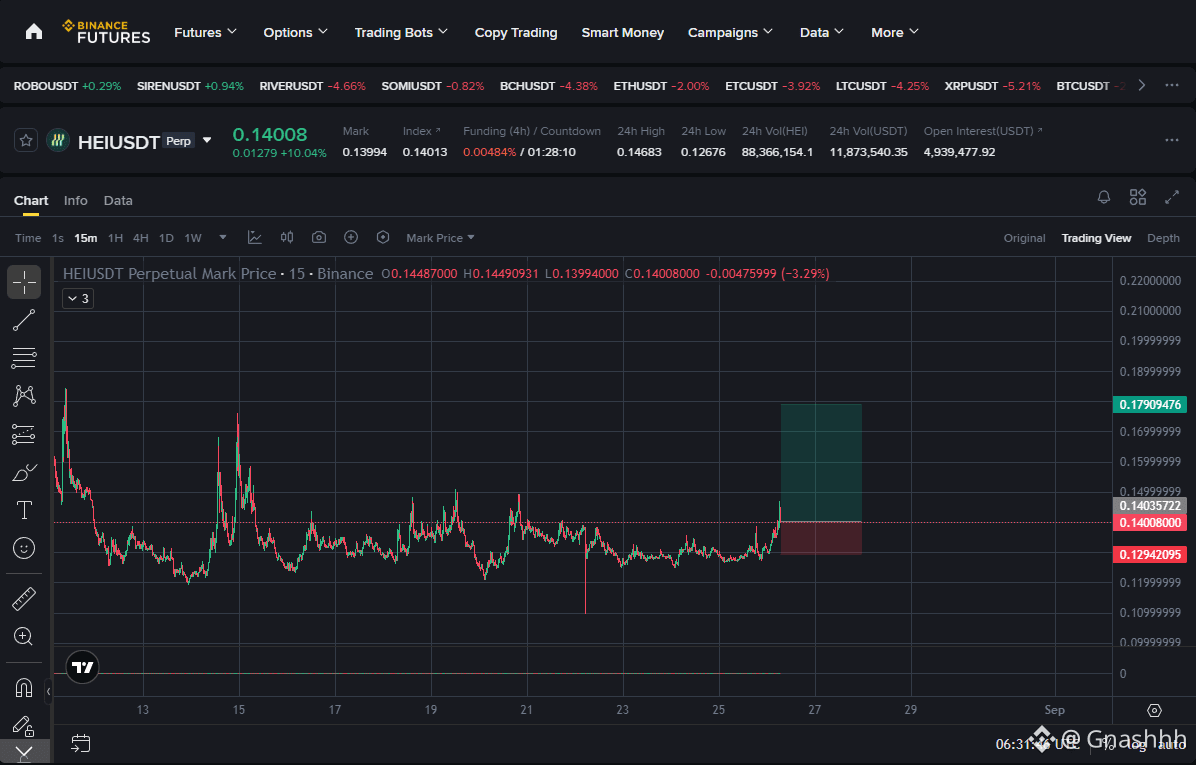Toggle HEIUSDT favorite star

tap(26, 140)
